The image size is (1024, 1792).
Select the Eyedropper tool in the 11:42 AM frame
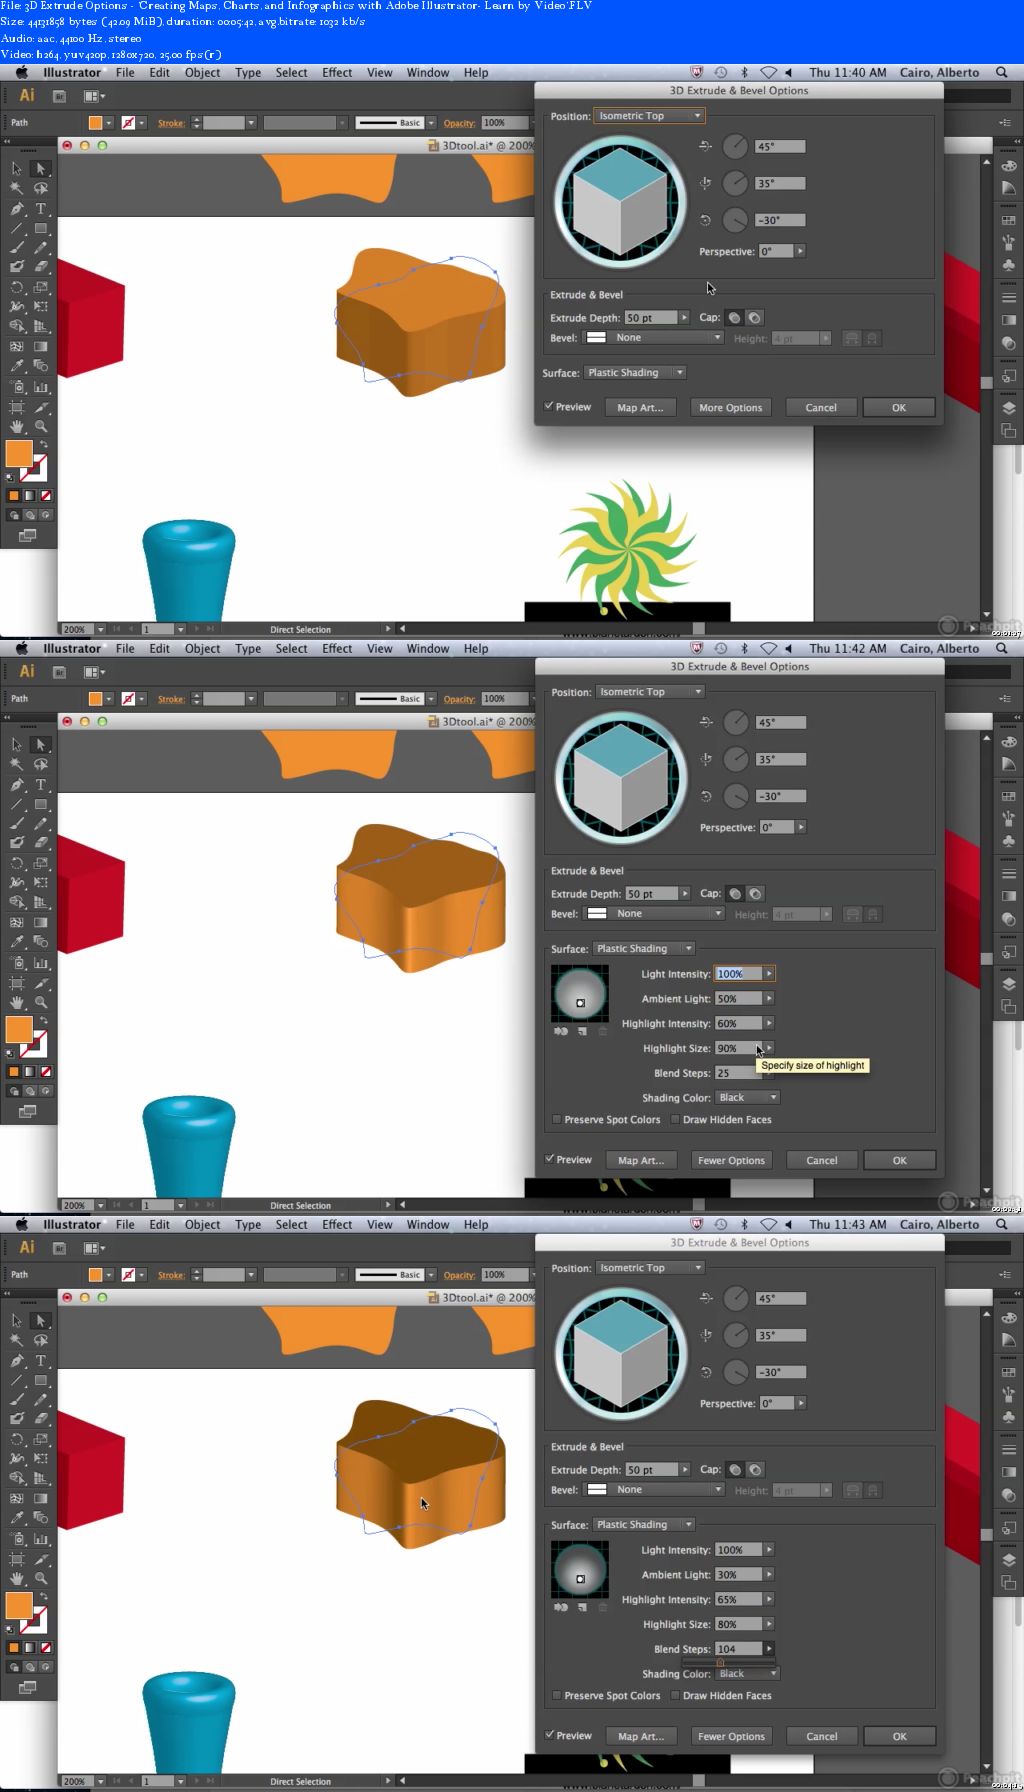17,942
